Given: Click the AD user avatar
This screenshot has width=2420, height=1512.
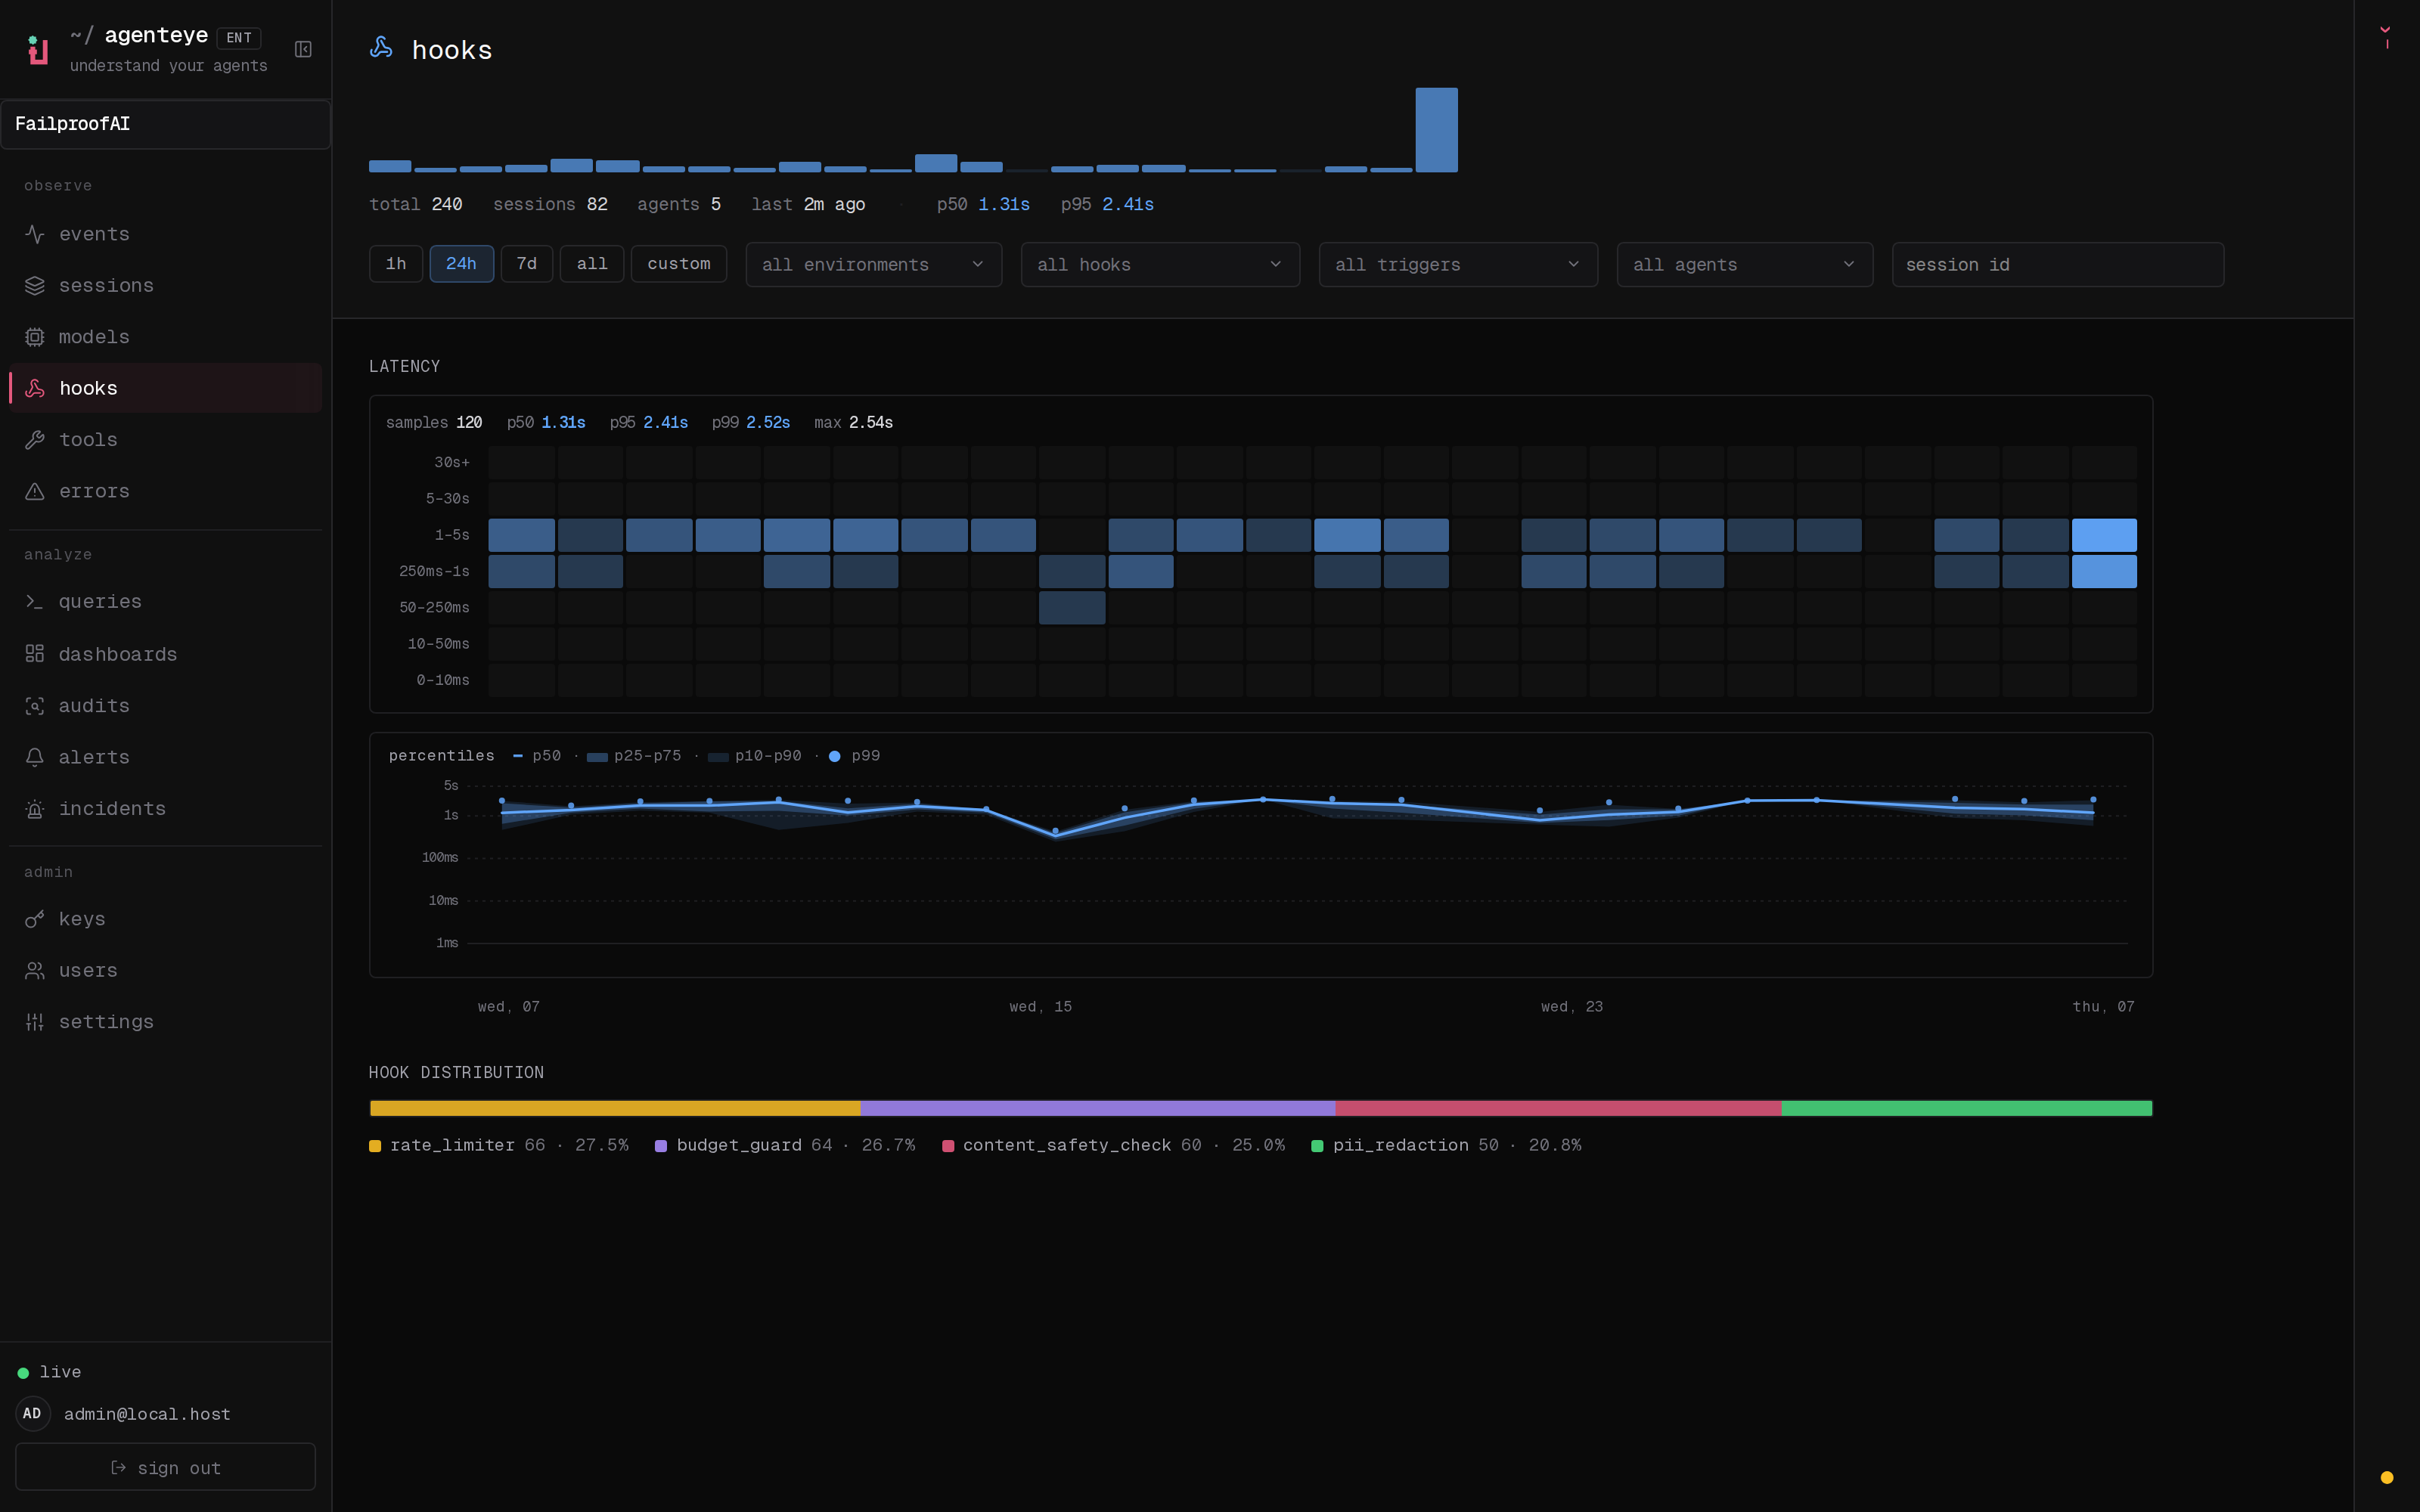Looking at the screenshot, I should [x=32, y=1413].
